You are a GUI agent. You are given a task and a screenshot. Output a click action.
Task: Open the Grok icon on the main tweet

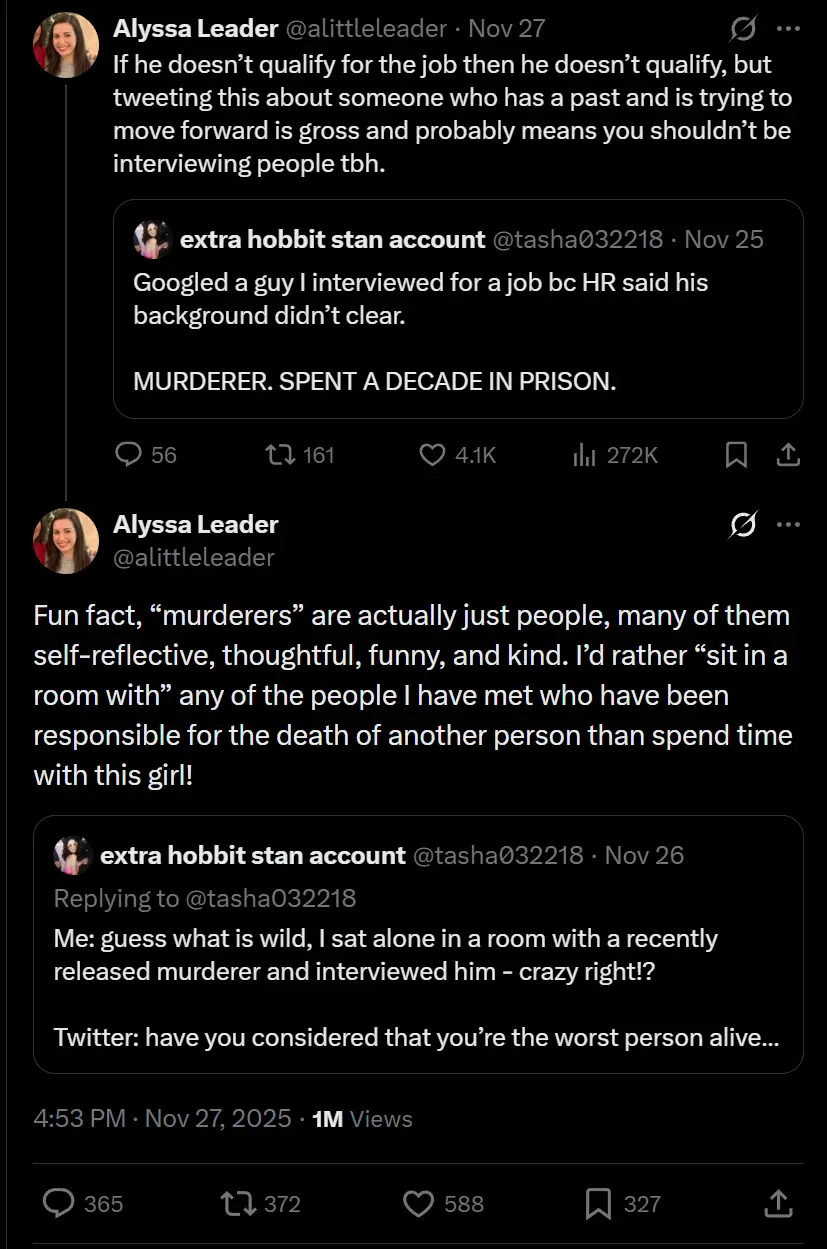[x=743, y=524]
